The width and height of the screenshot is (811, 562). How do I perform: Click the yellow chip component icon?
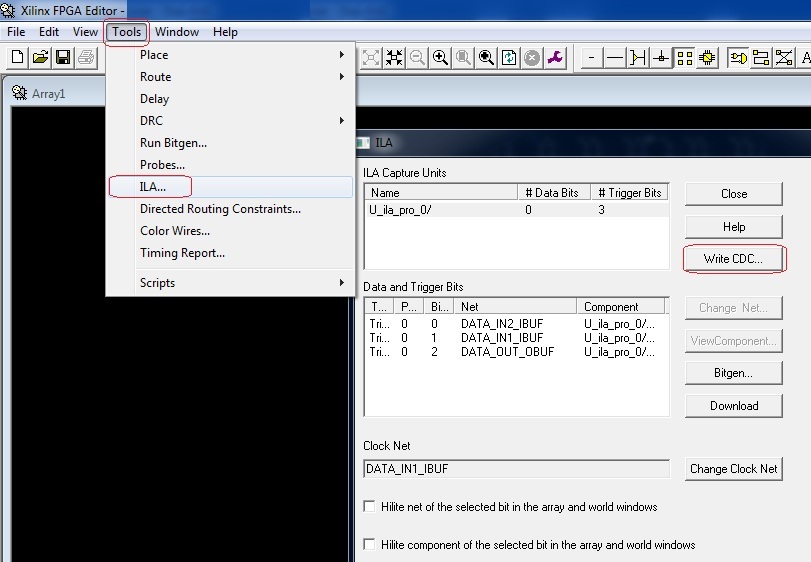(708, 58)
